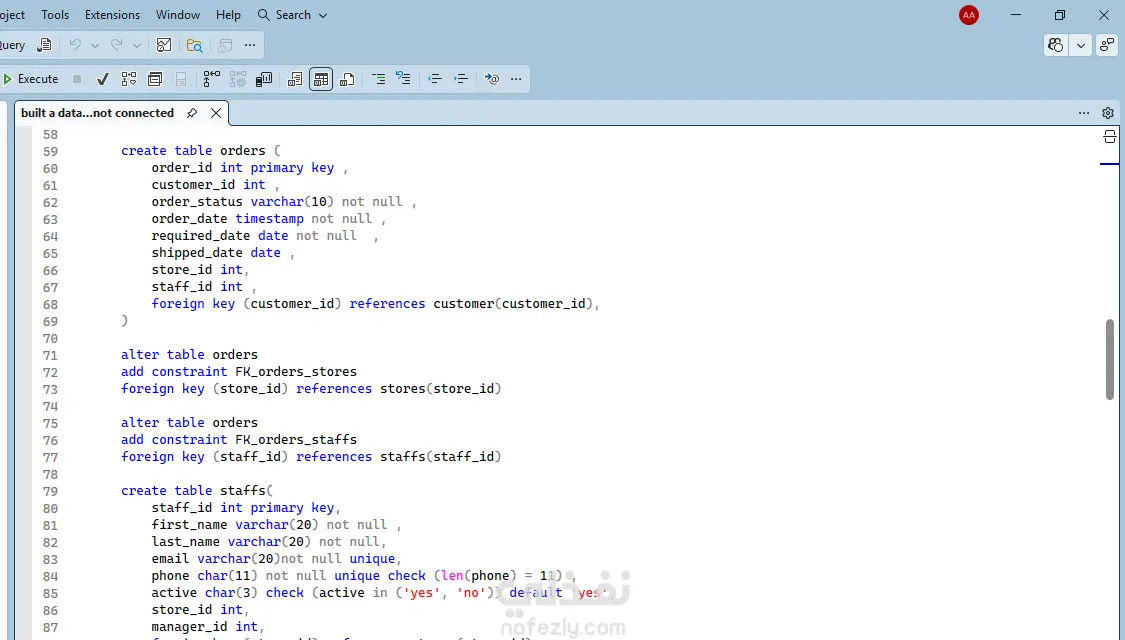Image resolution: width=1125 pixels, height=640 pixels.
Task: Select the 'built a data...not connected' tab
Action: 98,113
